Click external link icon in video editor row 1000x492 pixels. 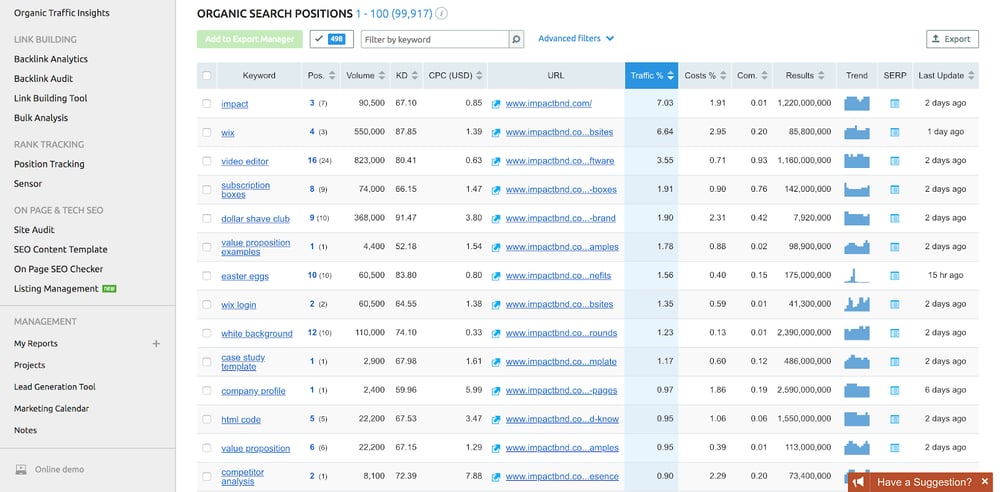coord(496,161)
